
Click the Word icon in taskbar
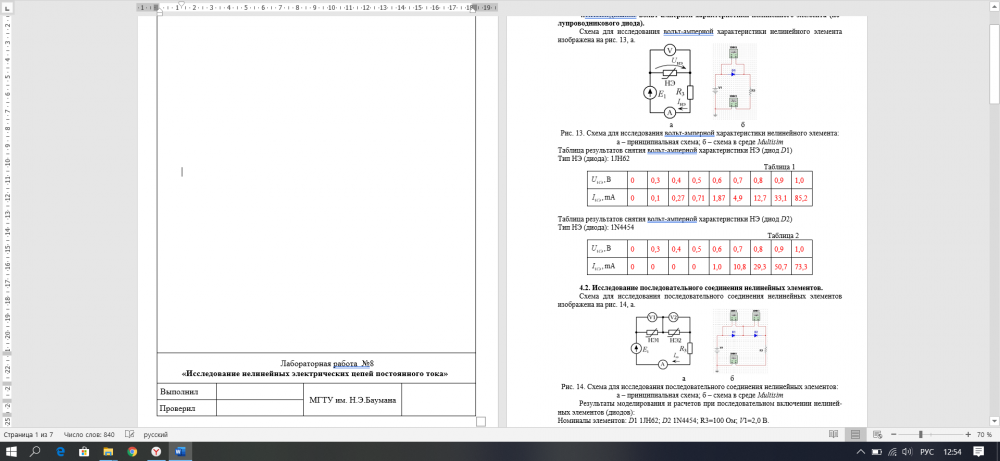(181, 452)
